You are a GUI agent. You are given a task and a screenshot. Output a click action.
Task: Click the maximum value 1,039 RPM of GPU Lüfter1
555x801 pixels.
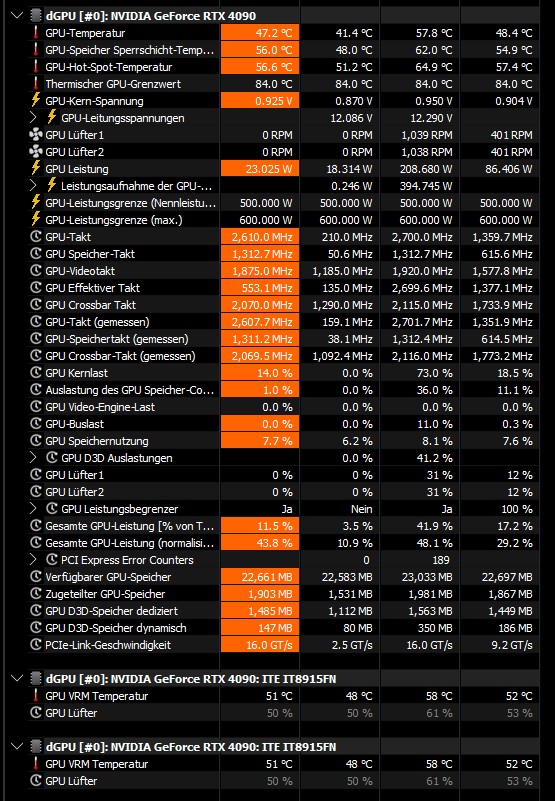coord(427,135)
